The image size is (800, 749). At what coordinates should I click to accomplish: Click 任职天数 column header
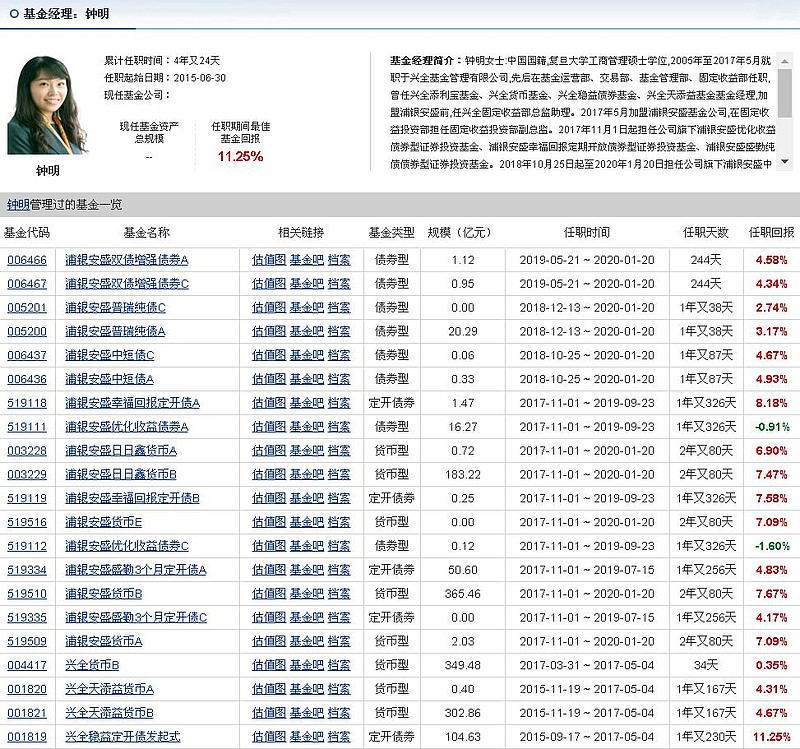(x=706, y=233)
